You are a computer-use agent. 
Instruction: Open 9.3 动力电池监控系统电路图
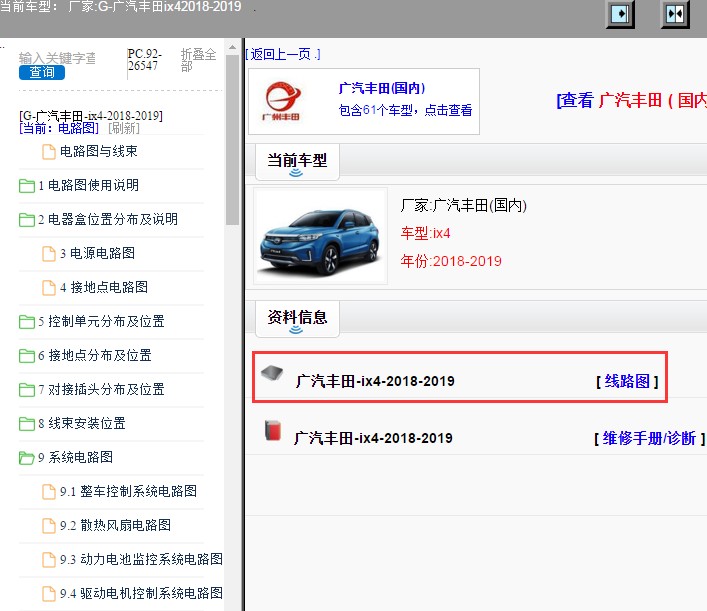(x=142, y=560)
